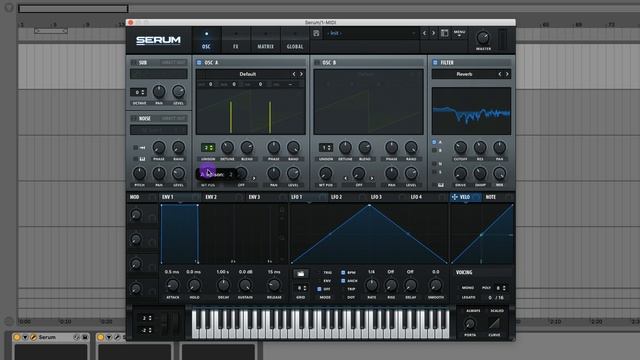
Task: Click the filter Cutoff knob
Action: point(460,147)
